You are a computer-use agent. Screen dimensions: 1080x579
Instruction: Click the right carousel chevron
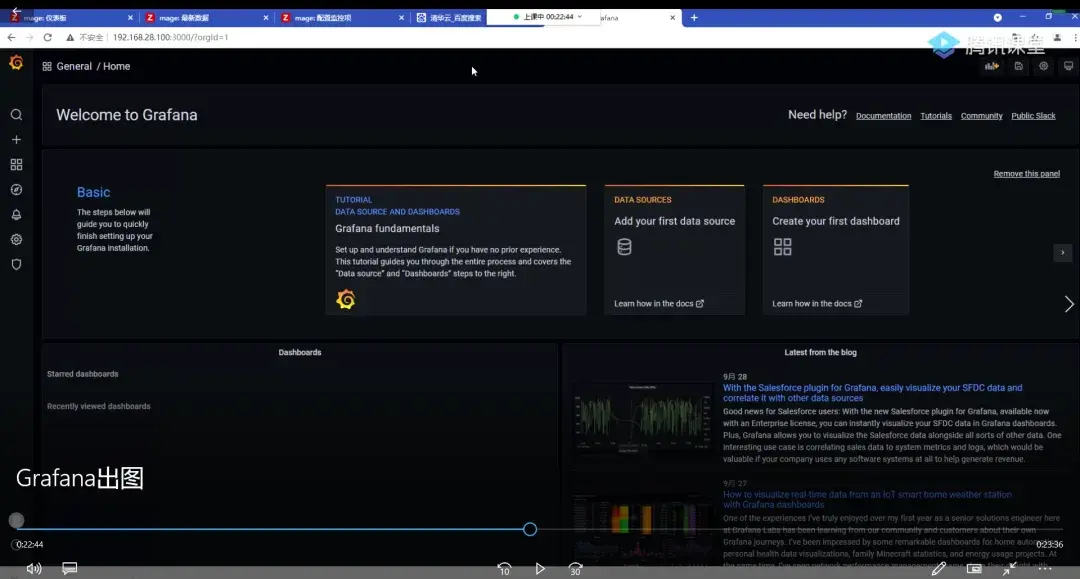click(x=1068, y=303)
